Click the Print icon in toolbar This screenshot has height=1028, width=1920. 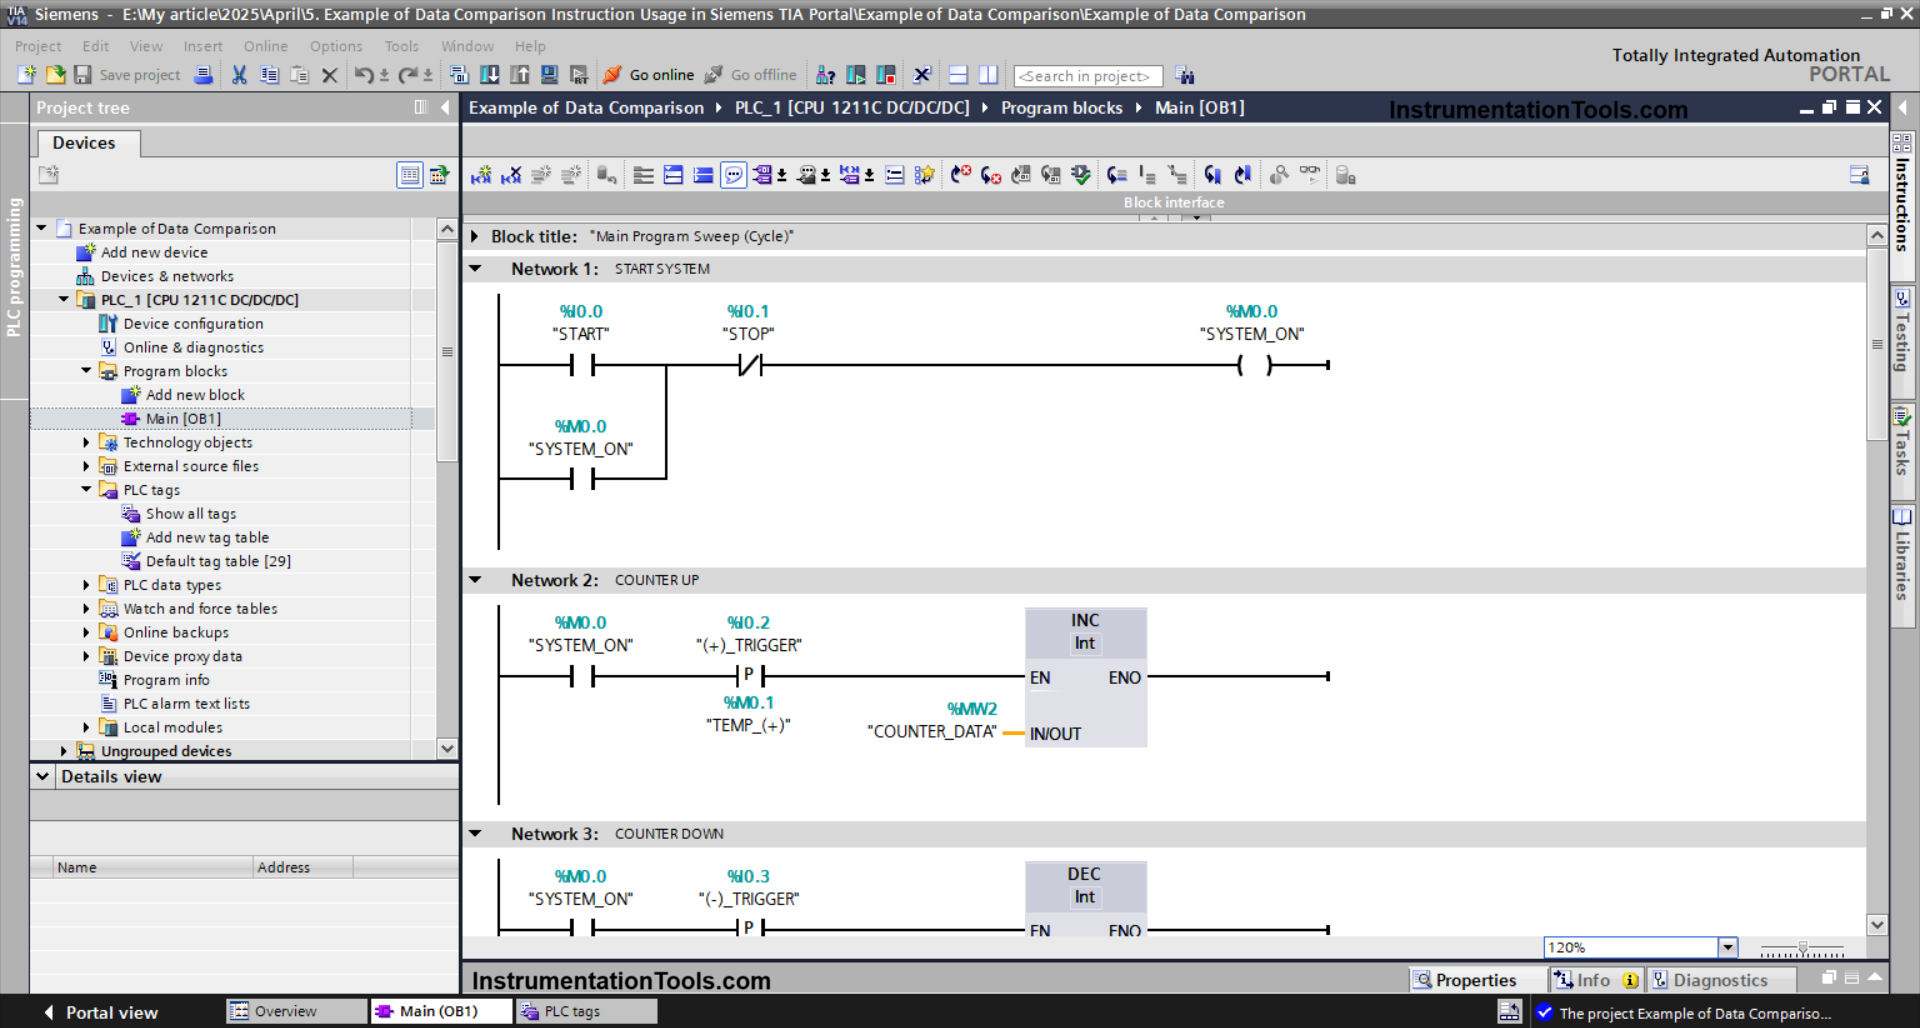click(203, 75)
